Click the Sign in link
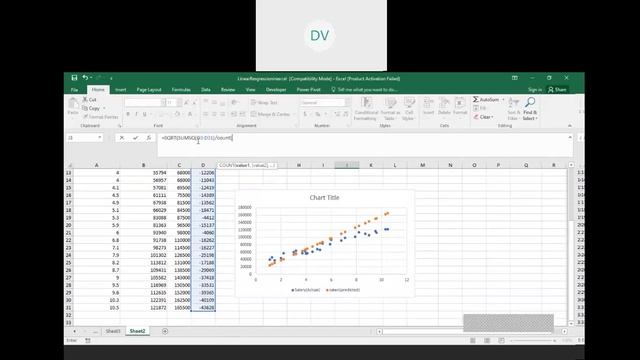Image resolution: width=640 pixels, height=360 pixels. tap(535, 90)
